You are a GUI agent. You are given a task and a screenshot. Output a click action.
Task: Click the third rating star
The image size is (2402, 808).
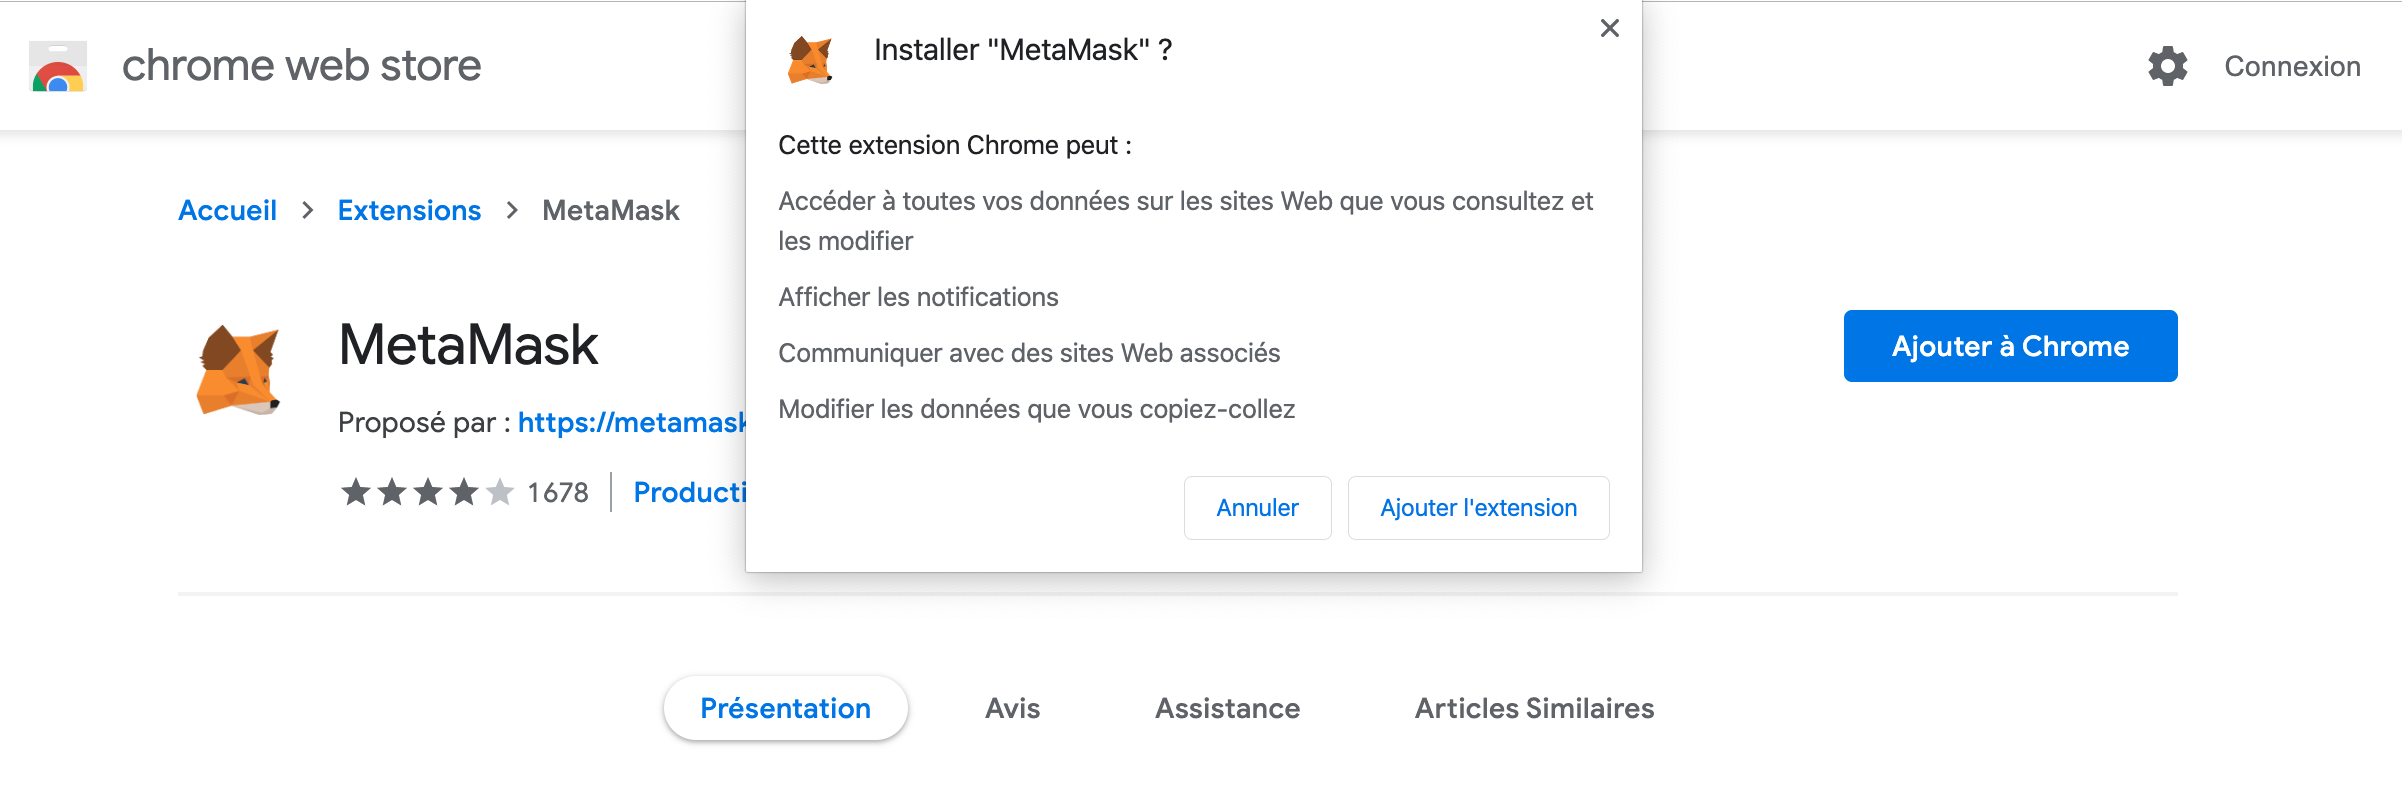pyautogui.click(x=428, y=492)
